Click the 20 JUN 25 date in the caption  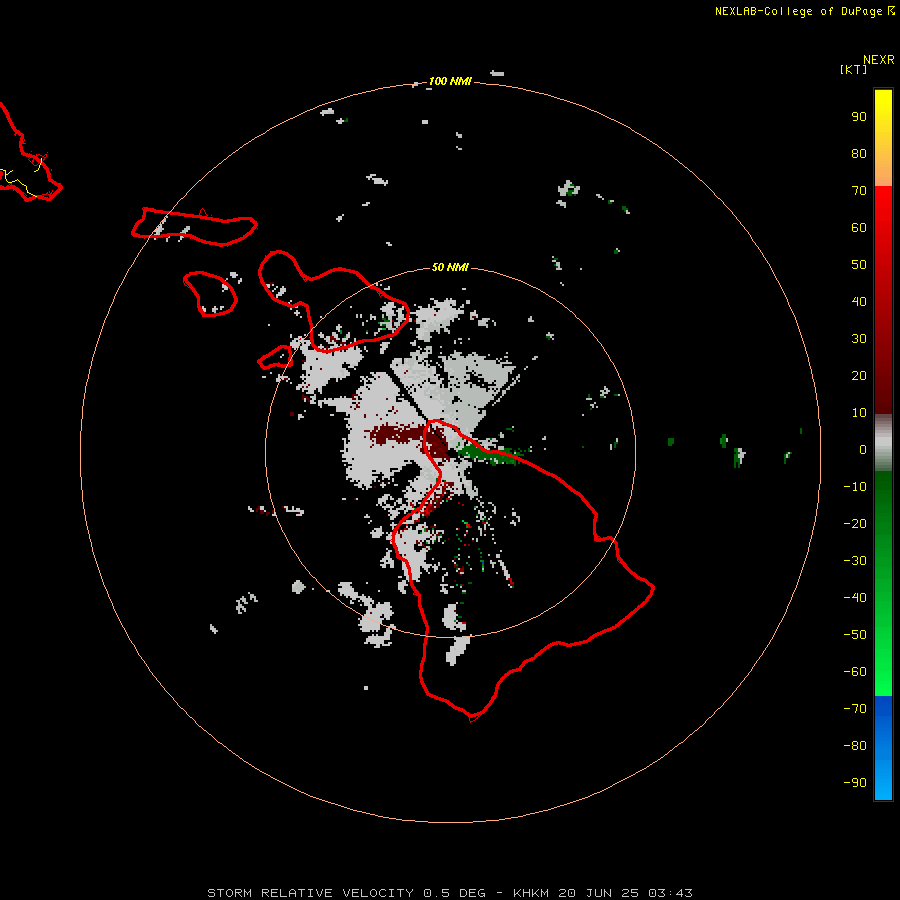[x=599, y=893]
